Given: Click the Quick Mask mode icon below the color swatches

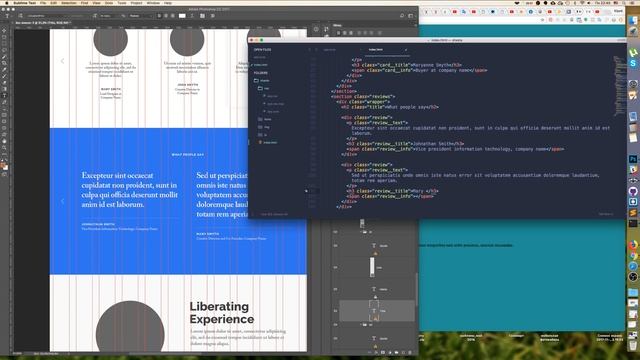Looking at the screenshot, I should [x=4, y=174].
